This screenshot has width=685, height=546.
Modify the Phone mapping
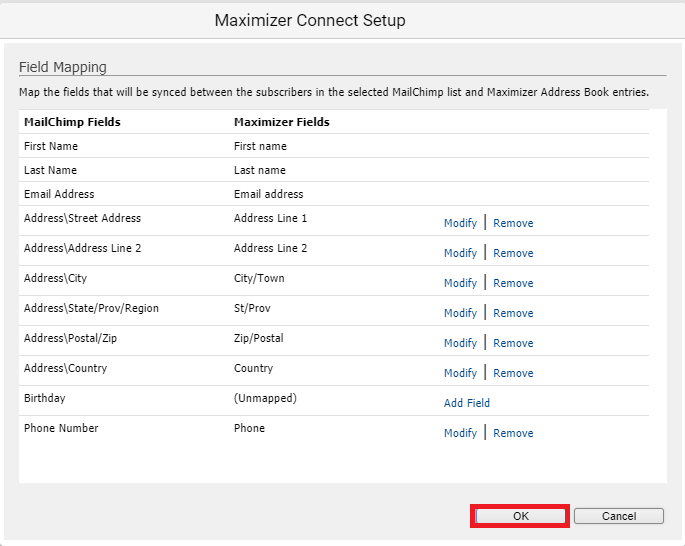tap(460, 433)
